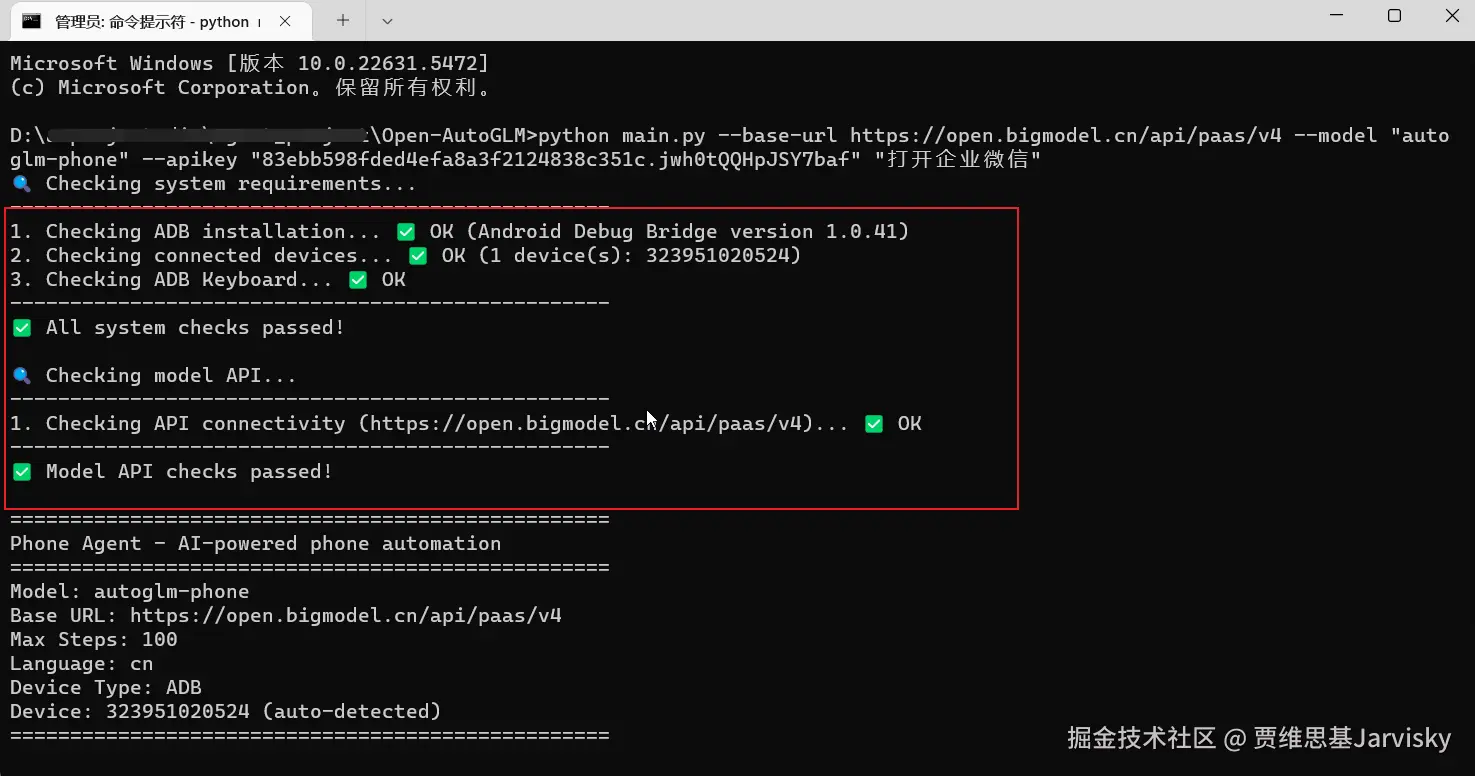Select the 管理员: 命令提示符 tab title

coord(152,21)
